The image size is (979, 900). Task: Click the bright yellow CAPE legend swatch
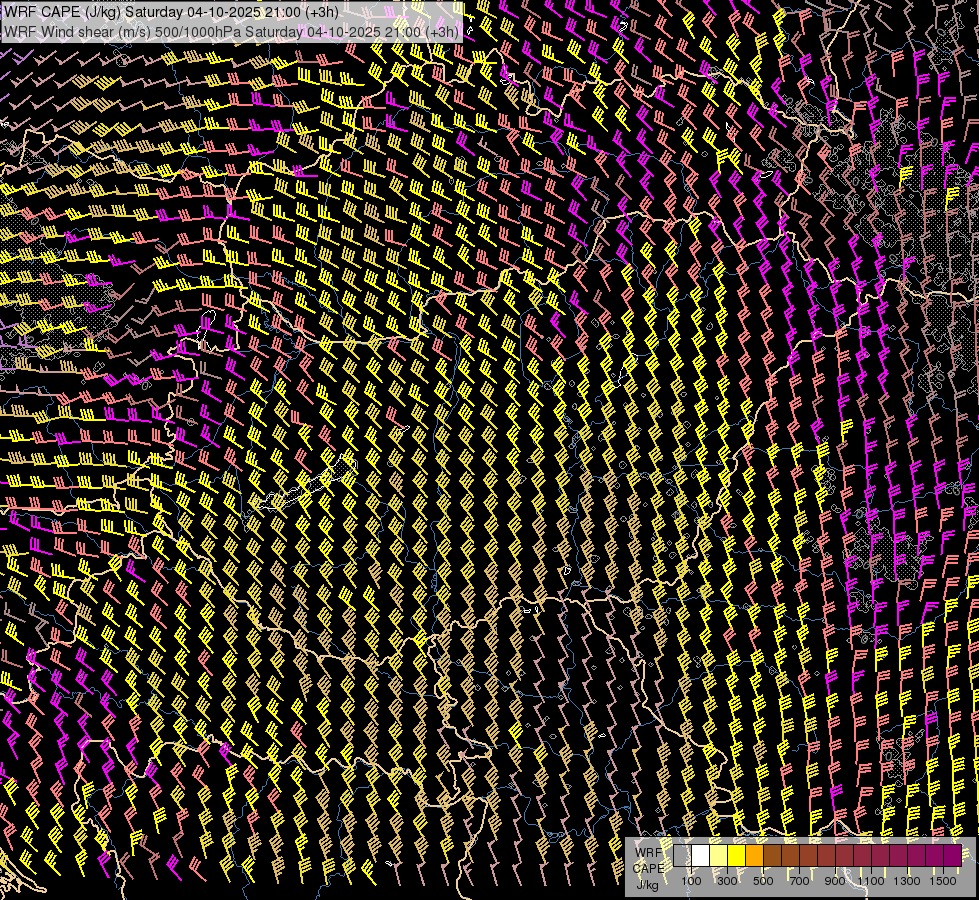[x=736, y=856]
